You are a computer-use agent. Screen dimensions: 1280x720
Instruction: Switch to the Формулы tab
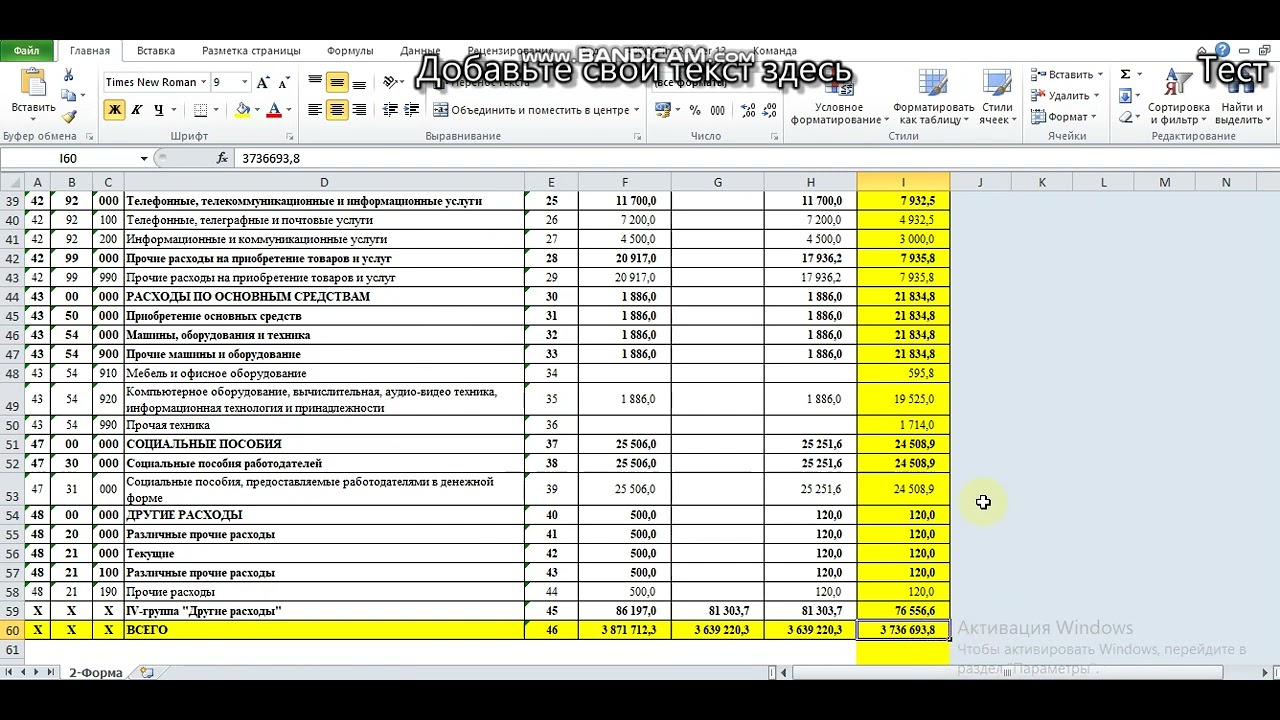point(350,50)
